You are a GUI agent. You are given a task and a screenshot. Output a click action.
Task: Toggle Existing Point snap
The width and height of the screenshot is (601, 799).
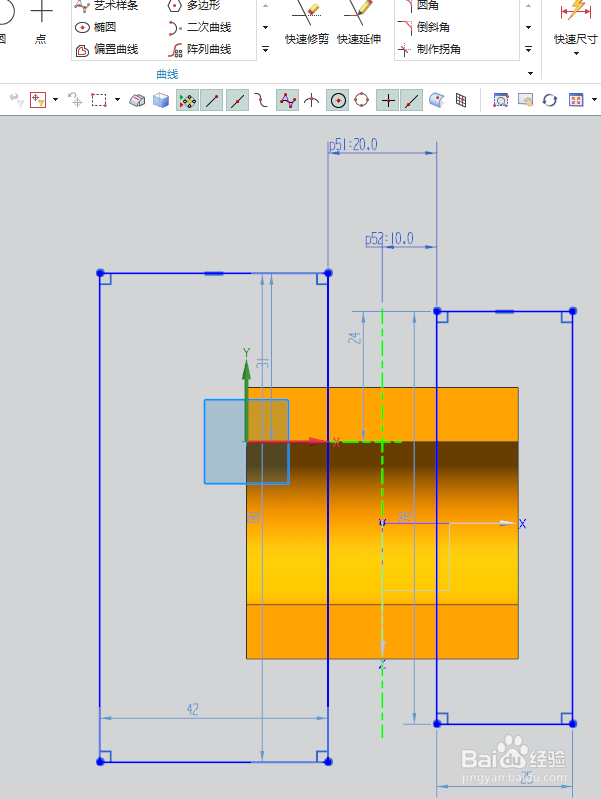coord(388,100)
